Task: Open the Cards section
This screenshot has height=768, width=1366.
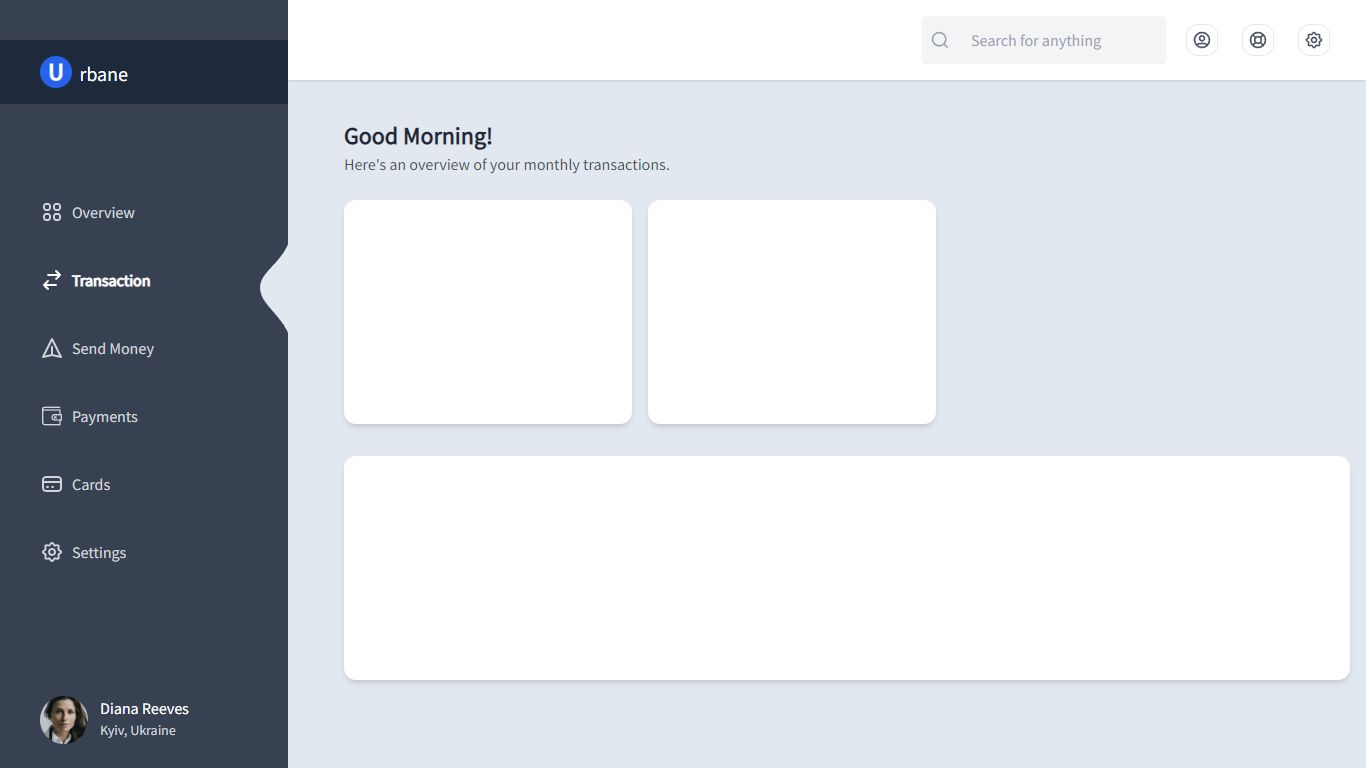Action: 90,484
